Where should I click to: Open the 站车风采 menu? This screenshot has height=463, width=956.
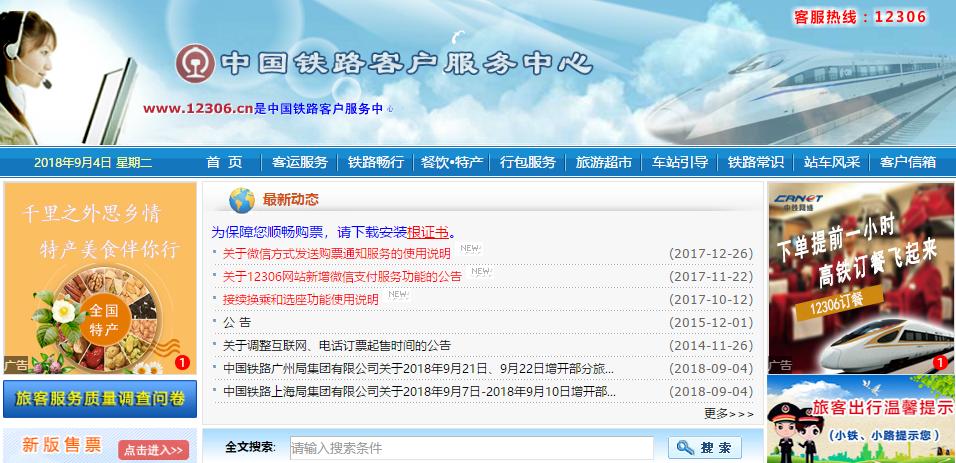coord(832,162)
